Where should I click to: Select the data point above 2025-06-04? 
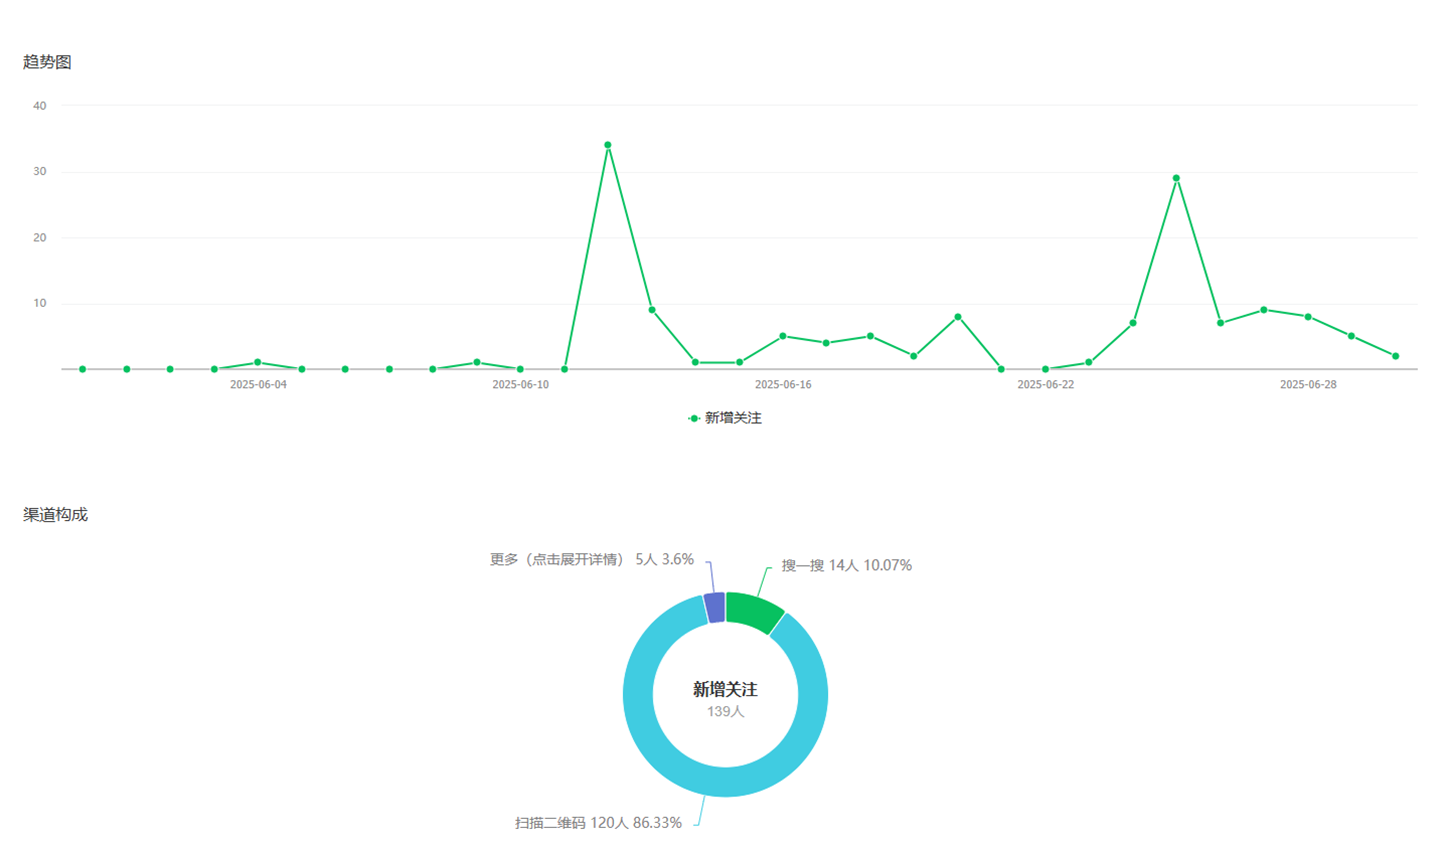(x=258, y=362)
